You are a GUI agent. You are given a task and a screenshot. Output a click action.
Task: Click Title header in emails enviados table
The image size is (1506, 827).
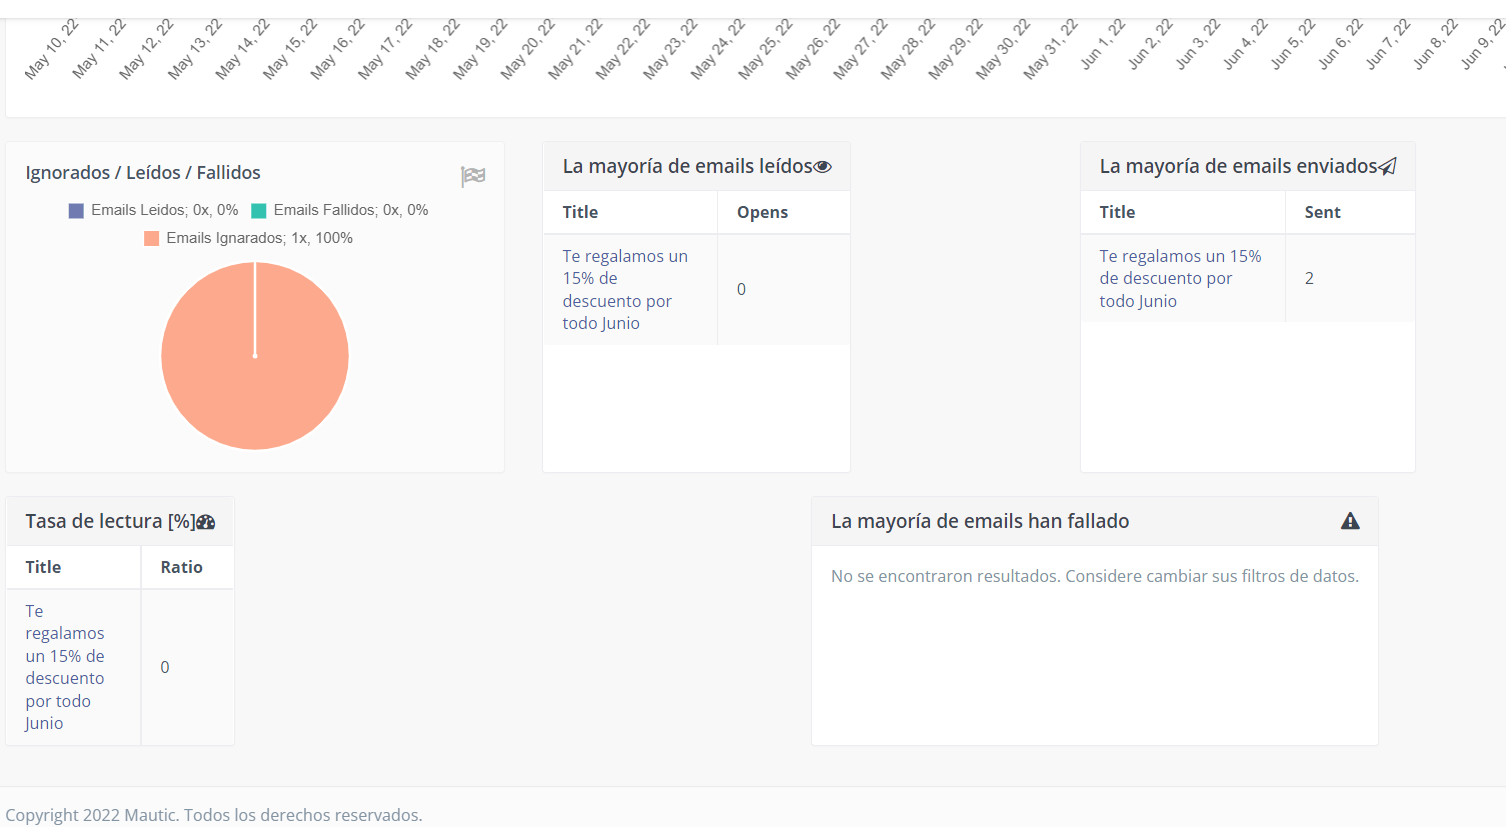(1117, 212)
